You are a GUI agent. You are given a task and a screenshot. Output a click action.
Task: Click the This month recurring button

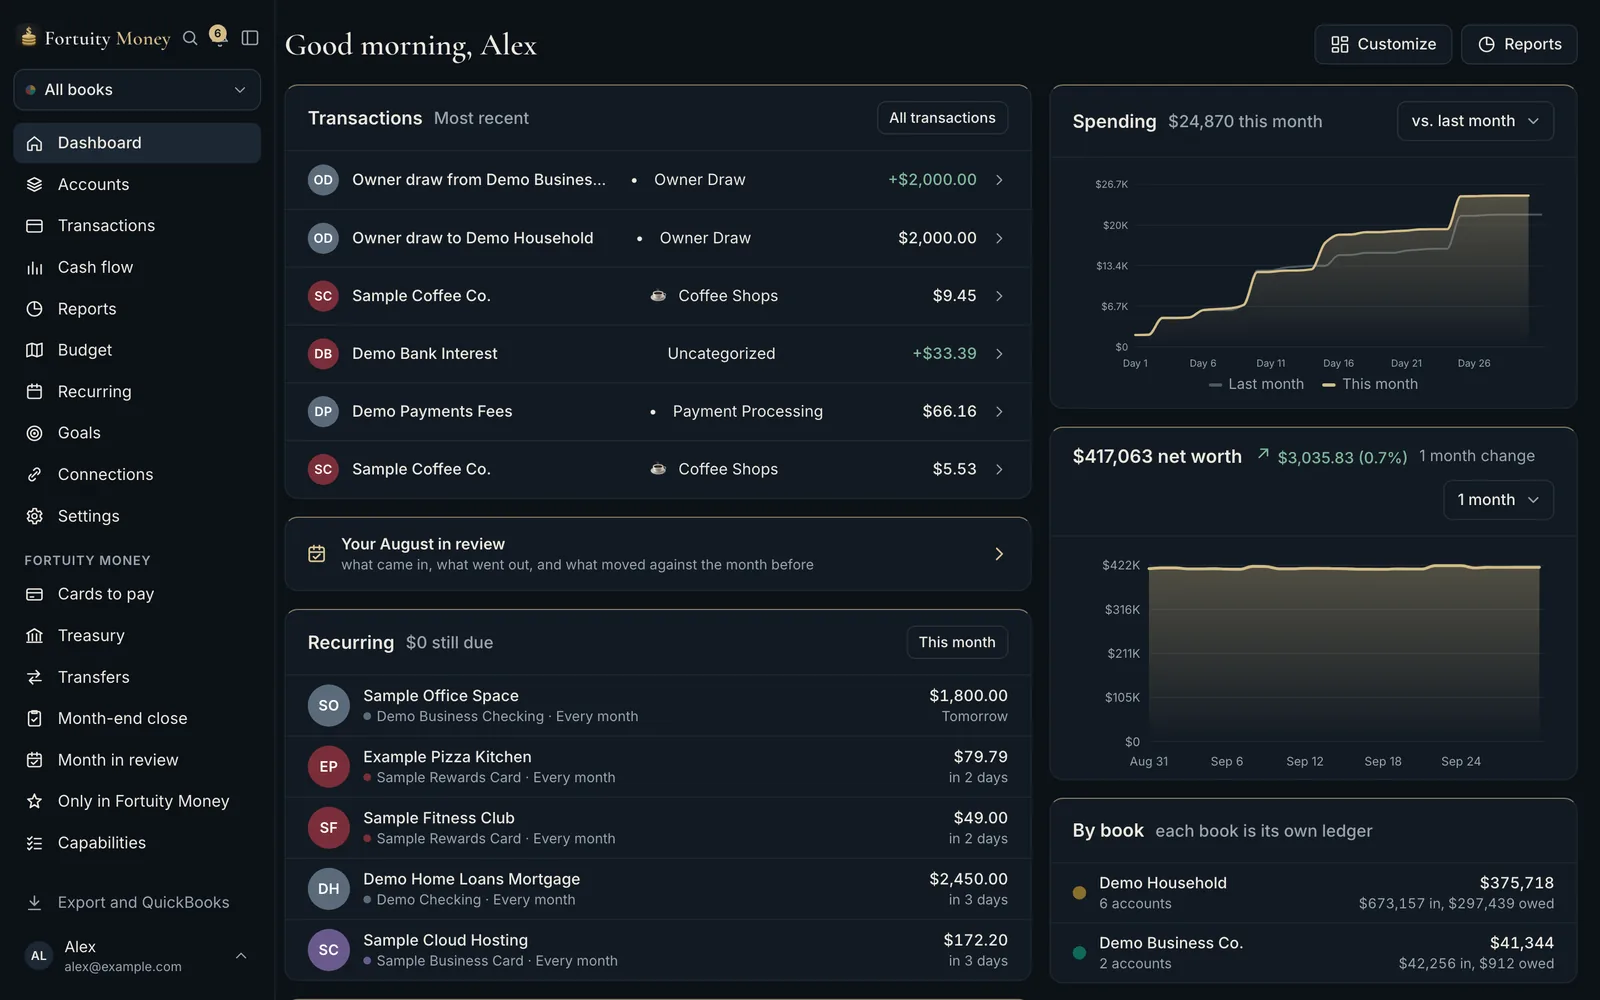point(957,642)
